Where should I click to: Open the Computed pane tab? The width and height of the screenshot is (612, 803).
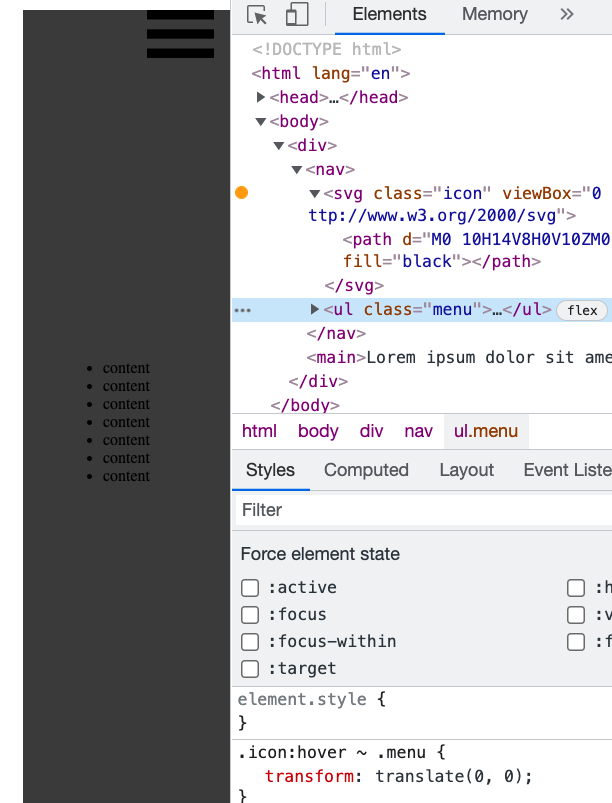click(x=366, y=470)
